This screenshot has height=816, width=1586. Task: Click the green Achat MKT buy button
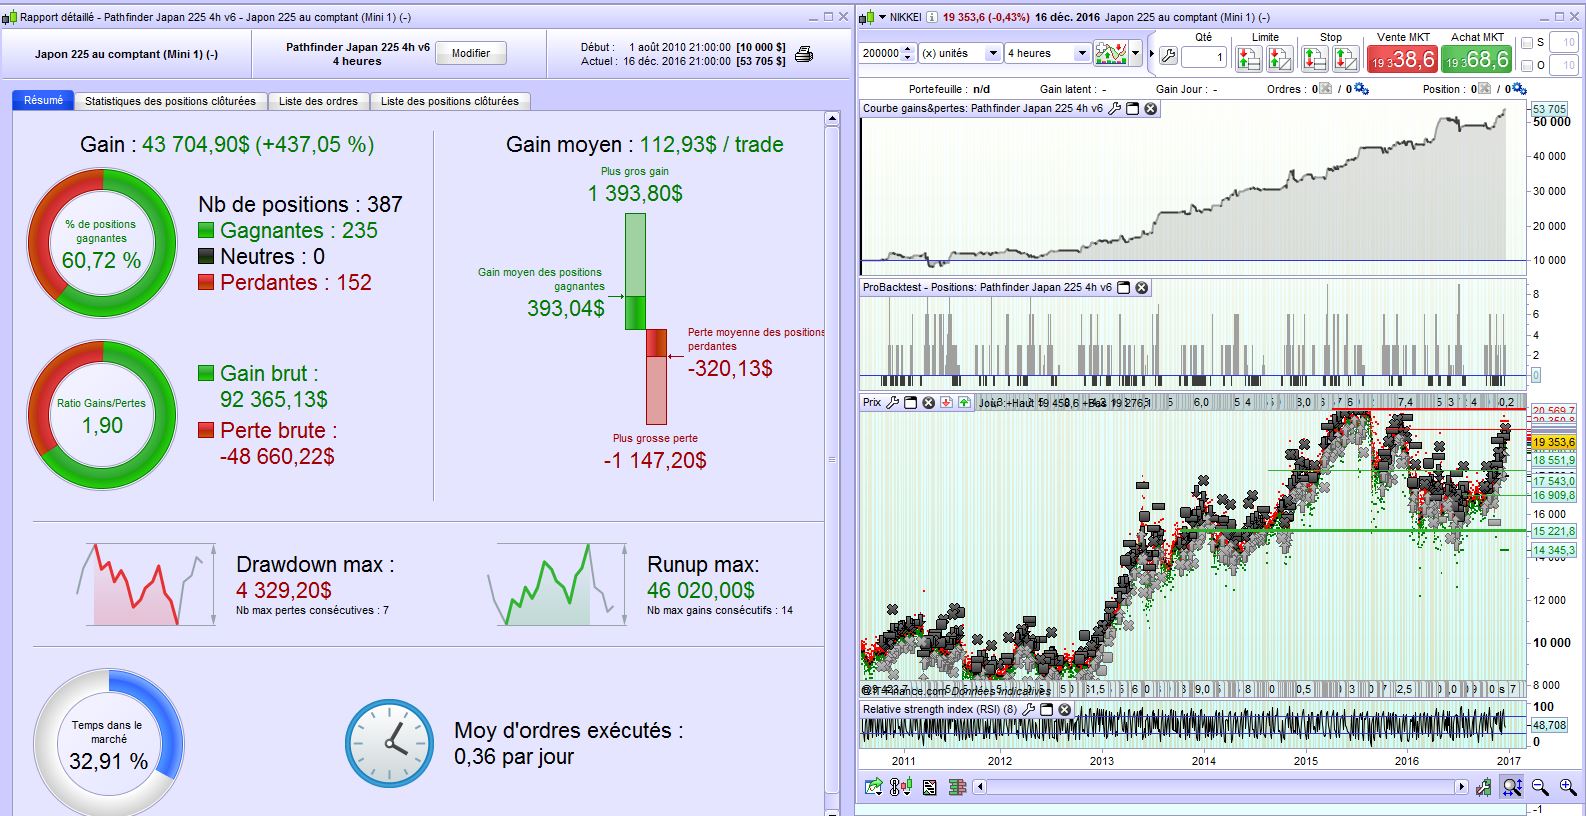pyautogui.click(x=1477, y=59)
